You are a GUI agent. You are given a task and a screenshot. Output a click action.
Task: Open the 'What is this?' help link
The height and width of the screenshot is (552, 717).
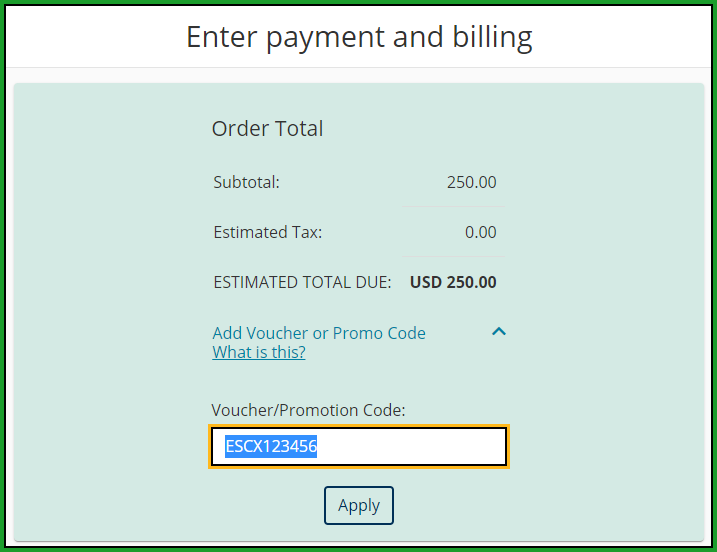point(259,353)
